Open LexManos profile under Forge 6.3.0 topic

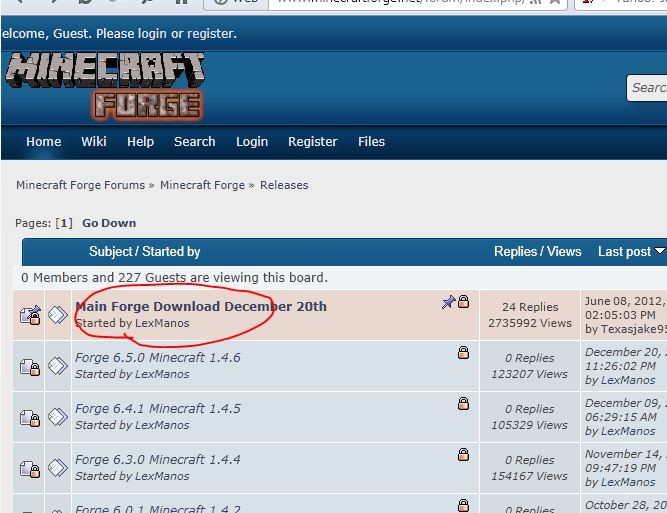(x=162, y=476)
